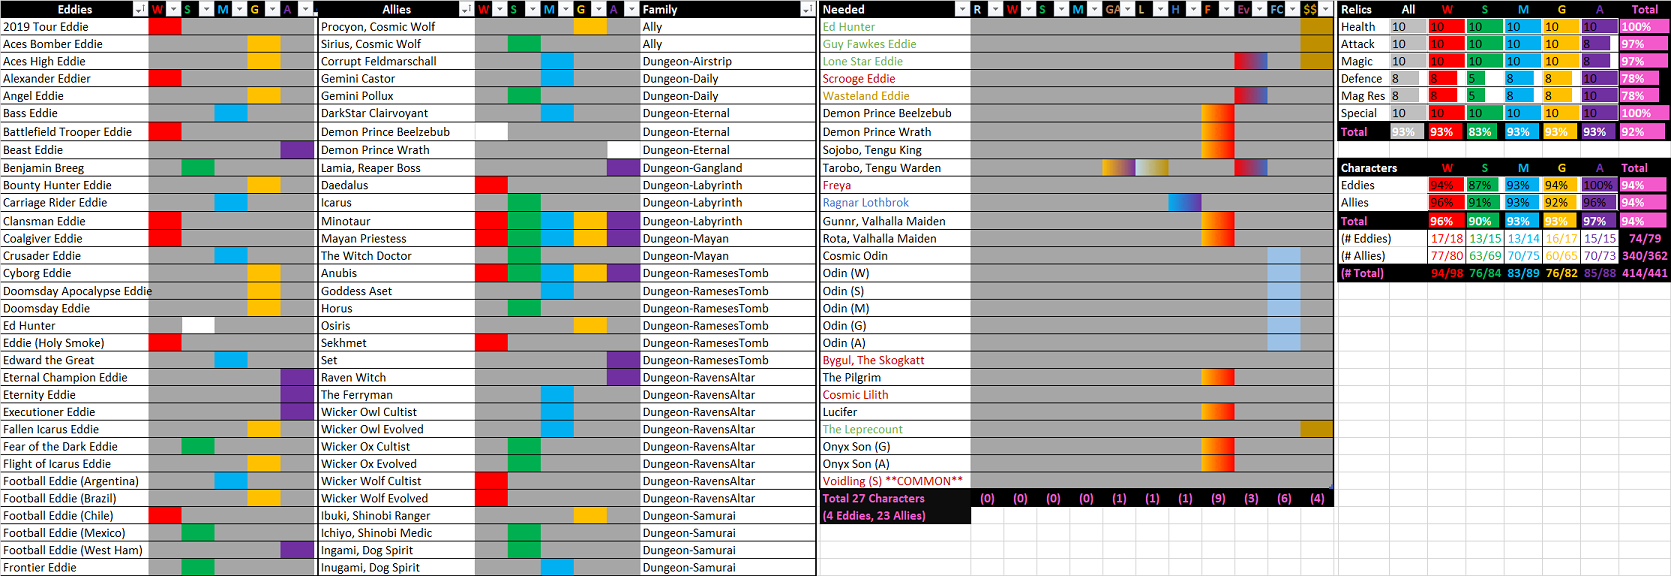Select the purple cell for Beast Eddie
The width and height of the screenshot is (1671, 576).
point(297,150)
